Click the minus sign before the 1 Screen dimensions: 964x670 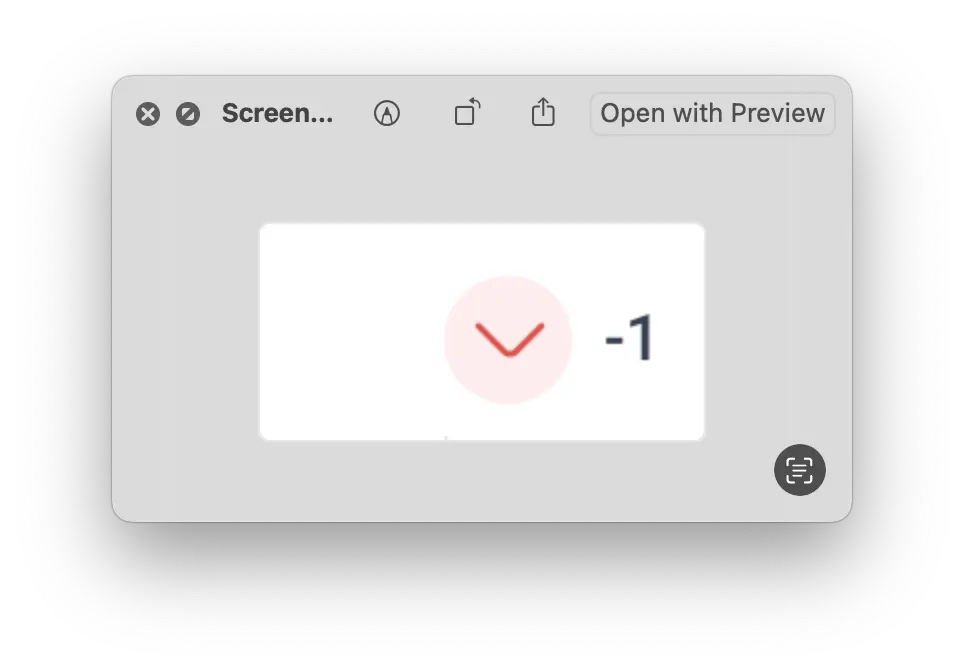(x=614, y=340)
